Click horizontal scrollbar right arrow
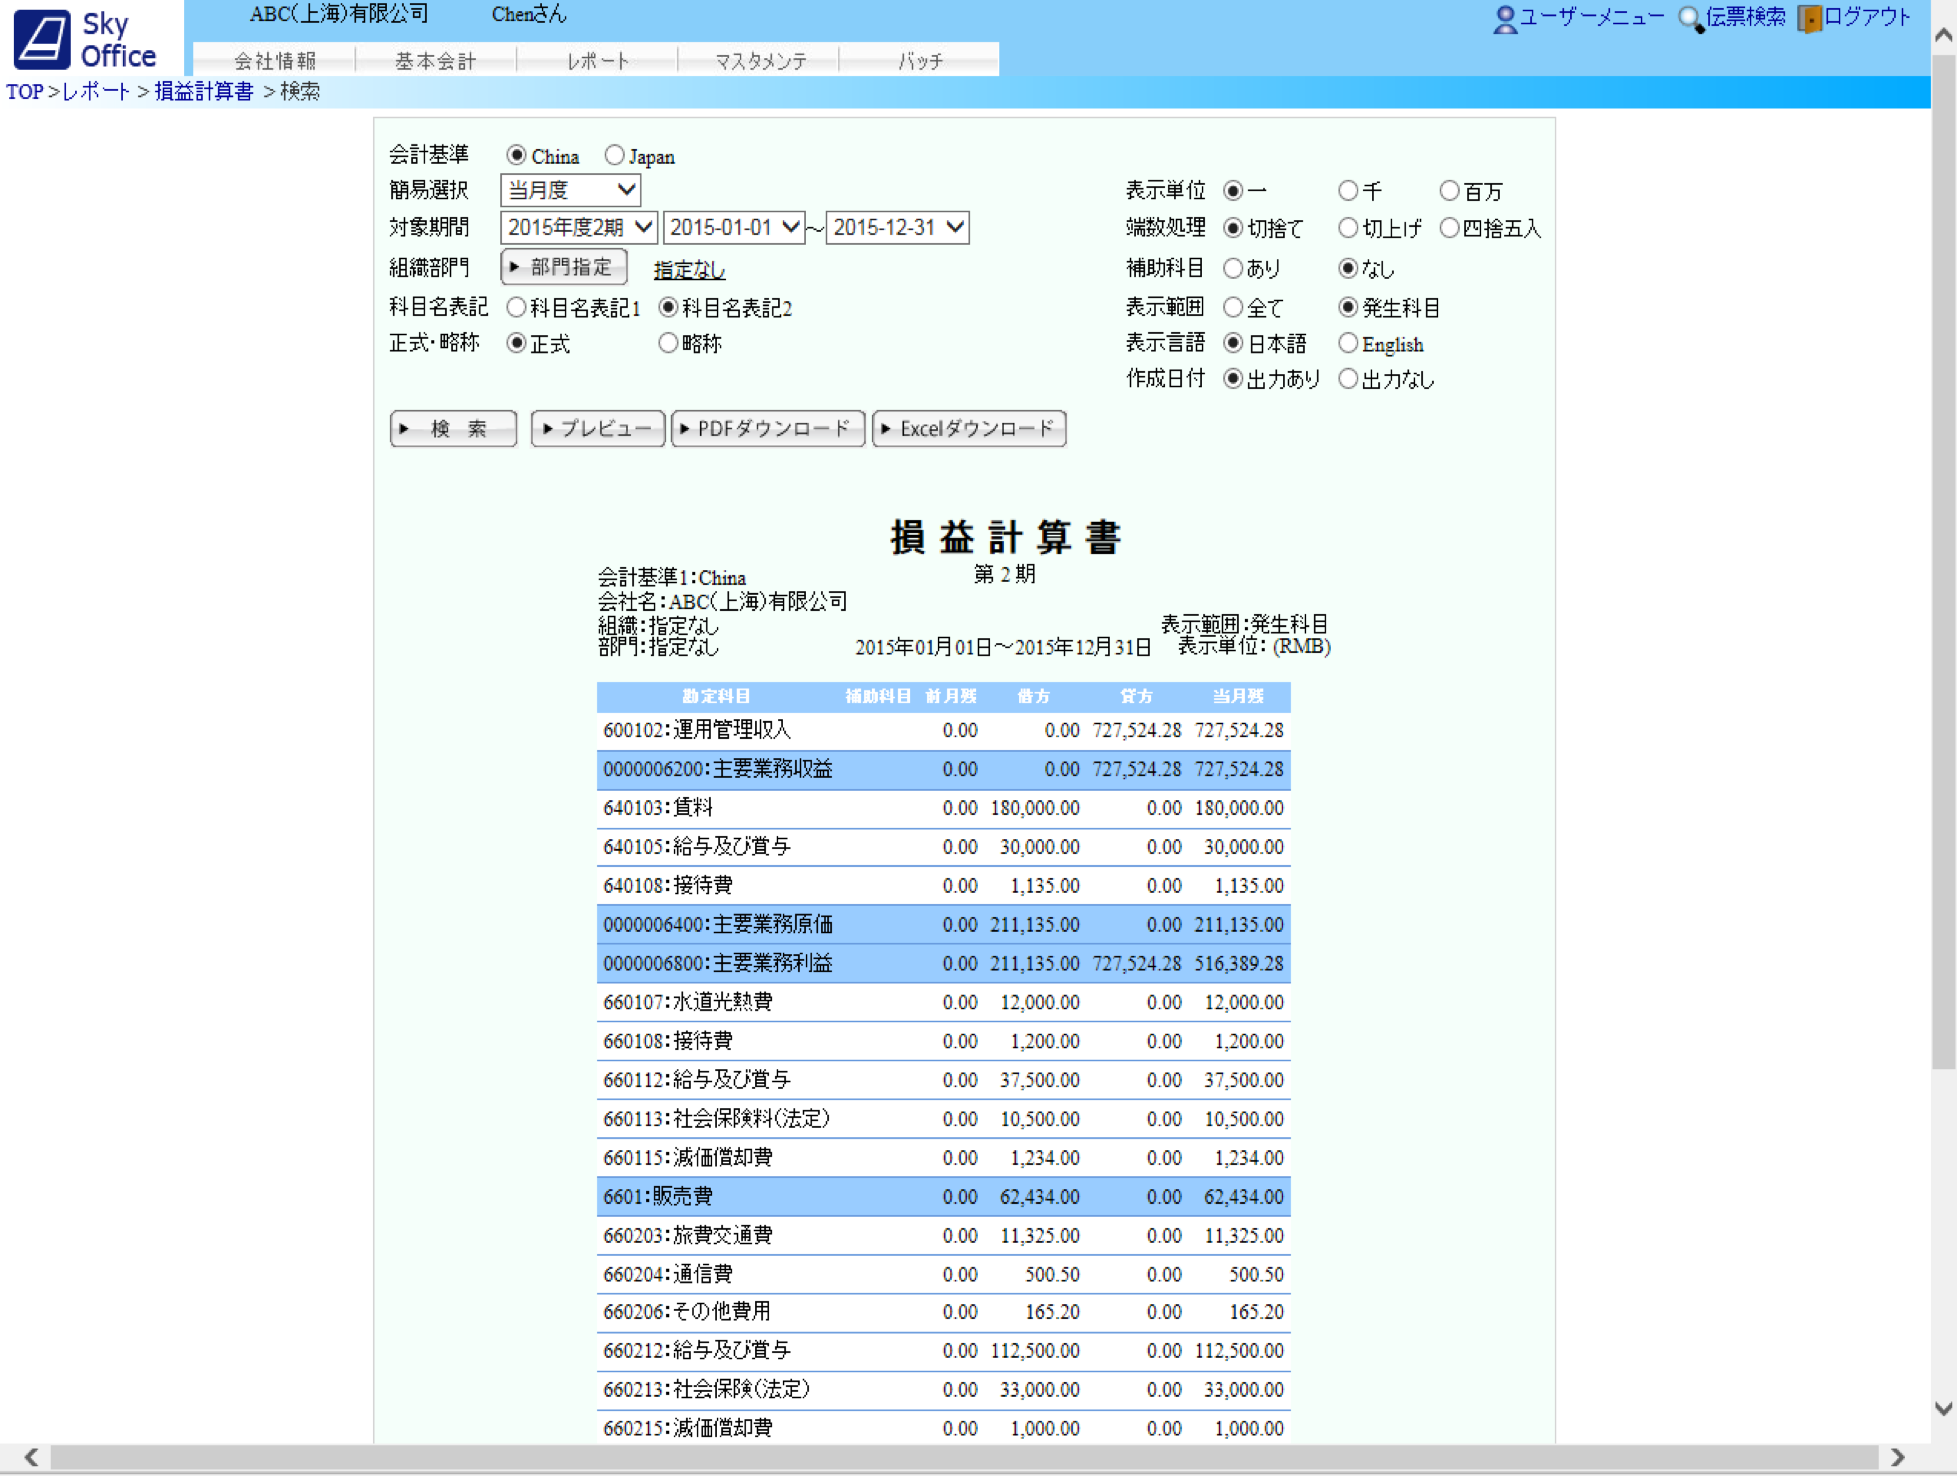The width and height of the screenshot is (1957, 1476). 1897,1457
